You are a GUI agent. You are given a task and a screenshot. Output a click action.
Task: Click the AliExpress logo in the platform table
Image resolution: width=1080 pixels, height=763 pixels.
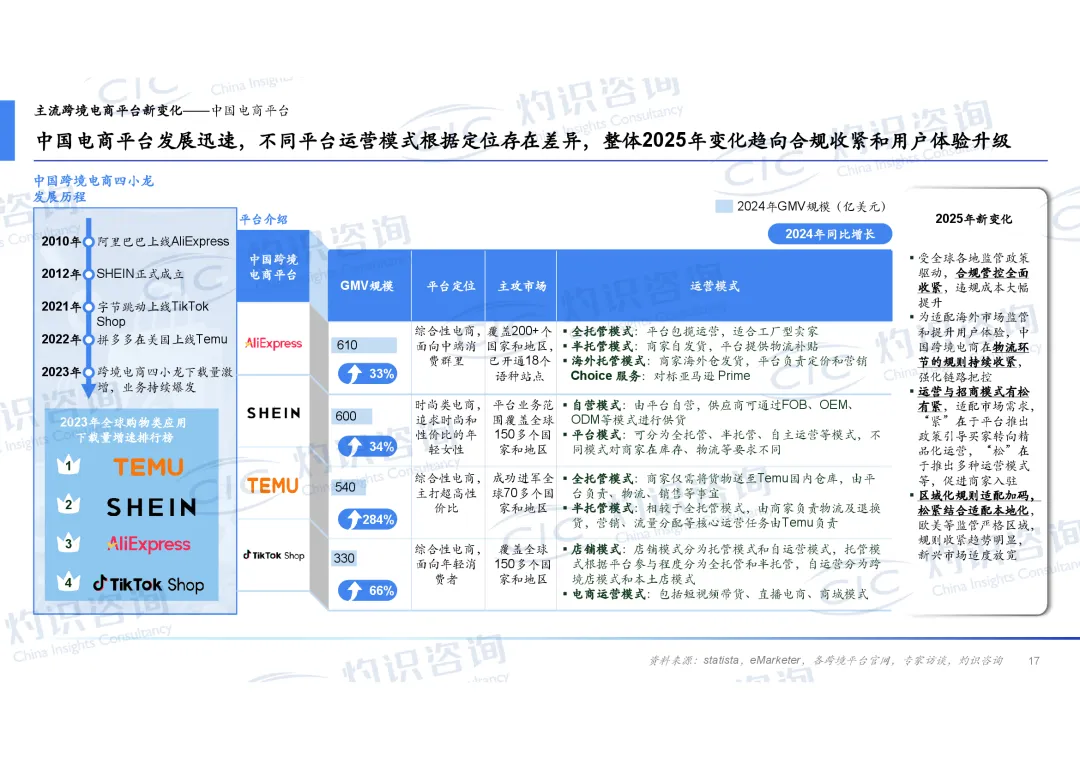[273, 343]
